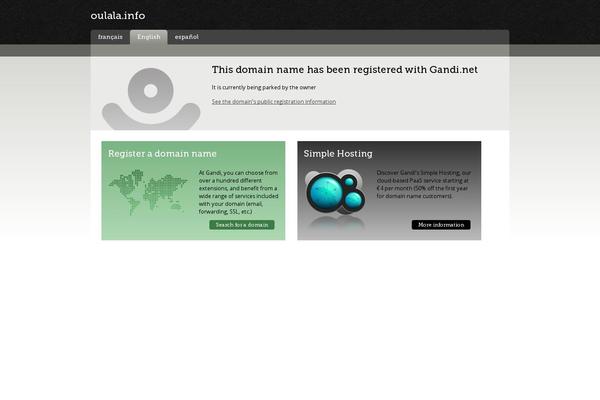Click the domain registered with Gandi.net headline

pyautogui.click(x=345, y=70)
